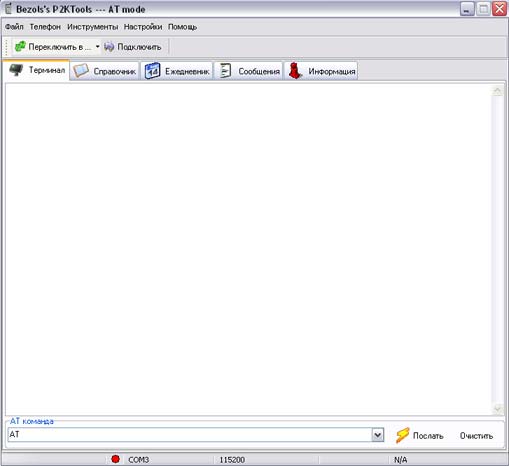This screenshot has height=466, width=509.
Task: Click into the AT command input field
Action: [x=190, y=435]
